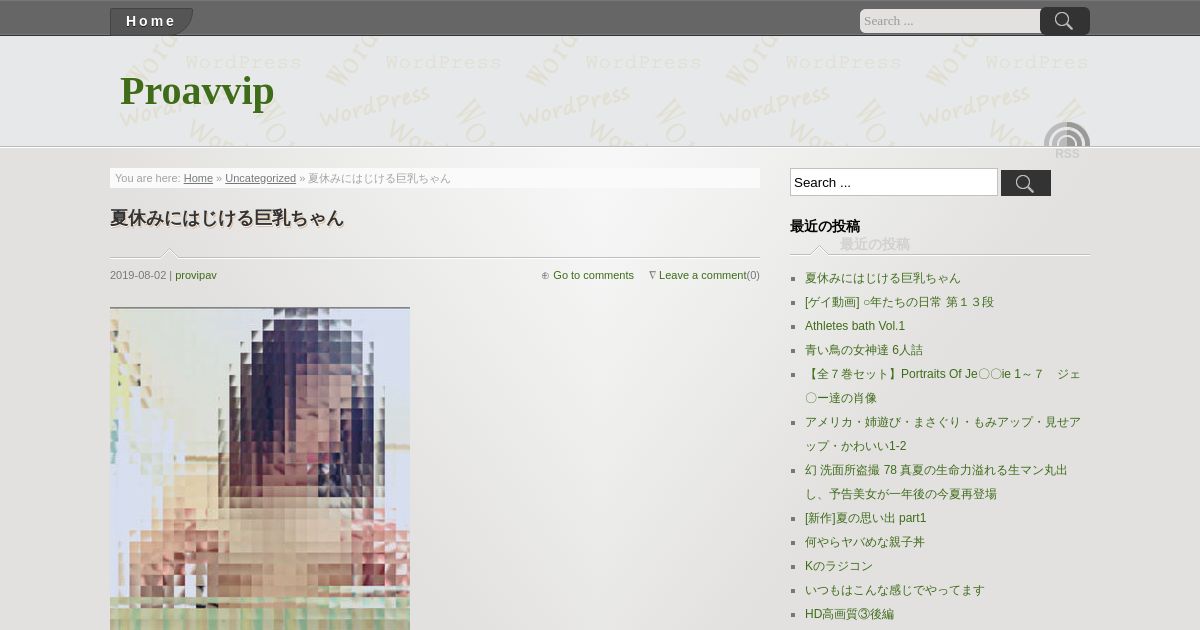Viewport: 1200px width, 630px height.
Task: Open recent post 夏休みにはじける巨乳ちゃん in sidebar
Action: click(x=882, y=278)
